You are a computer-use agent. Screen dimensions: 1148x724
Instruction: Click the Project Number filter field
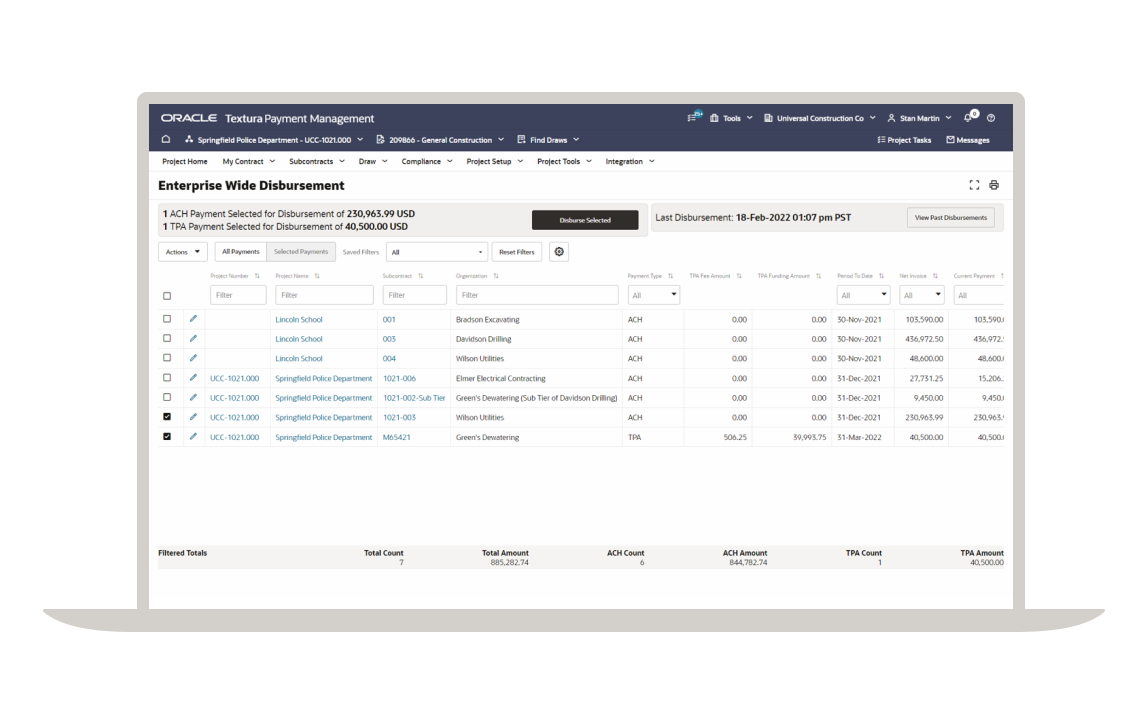pos(238,295)
